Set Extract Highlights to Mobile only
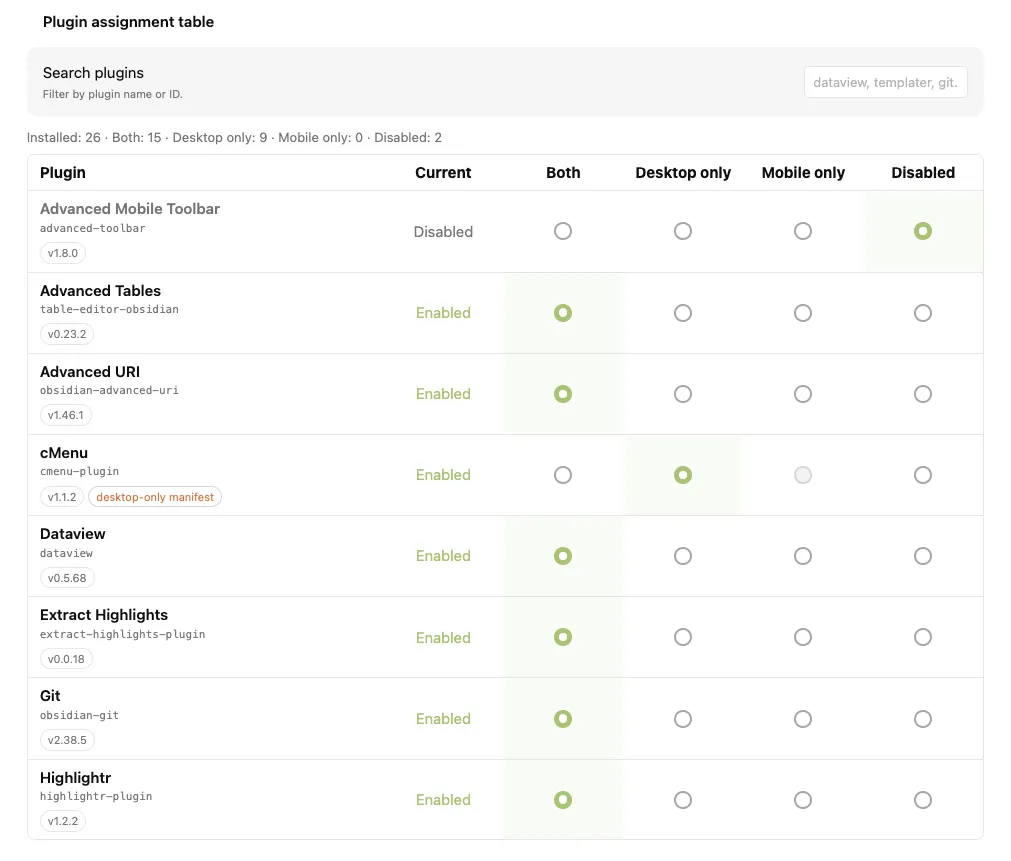The image size is (1011, 861). coord(803,637)
